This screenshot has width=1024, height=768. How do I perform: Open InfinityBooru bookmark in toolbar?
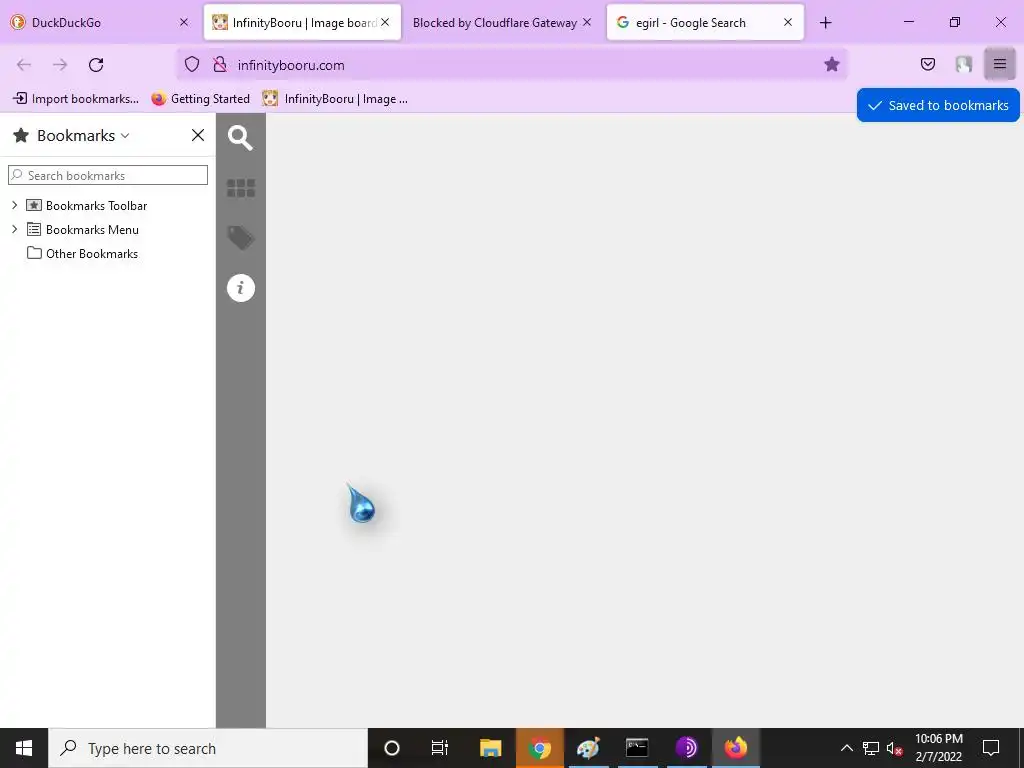335,99
